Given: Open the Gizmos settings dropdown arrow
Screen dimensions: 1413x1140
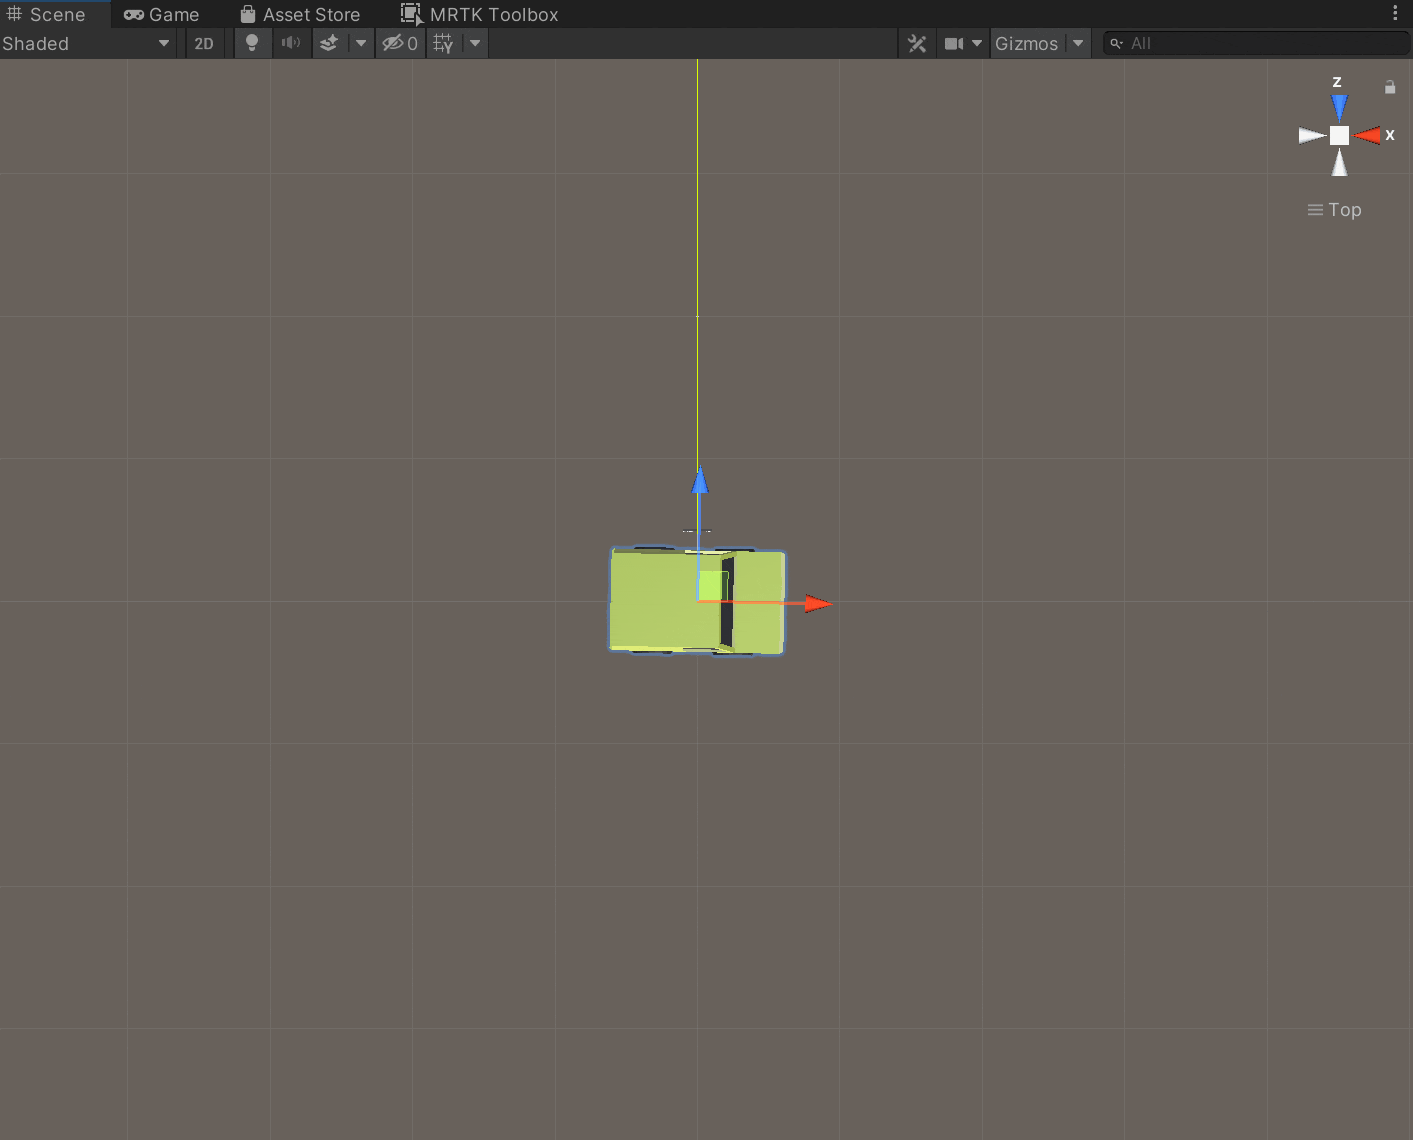Looking at the screenshot, I should [1077, 43].
